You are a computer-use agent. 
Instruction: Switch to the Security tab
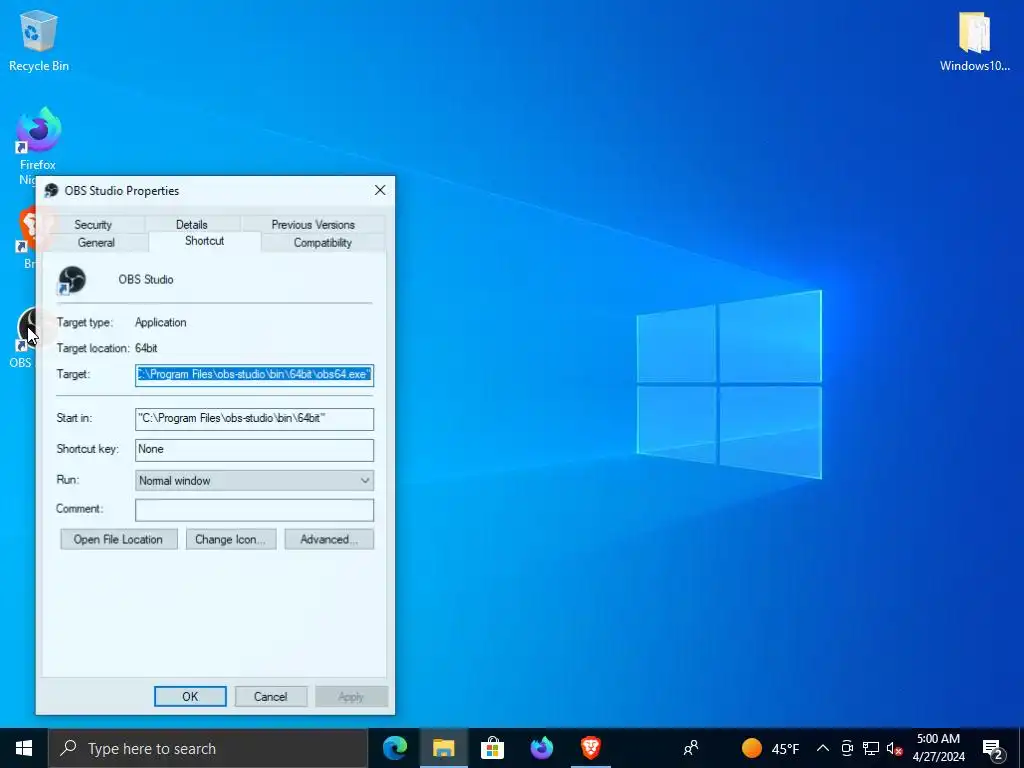93,224
